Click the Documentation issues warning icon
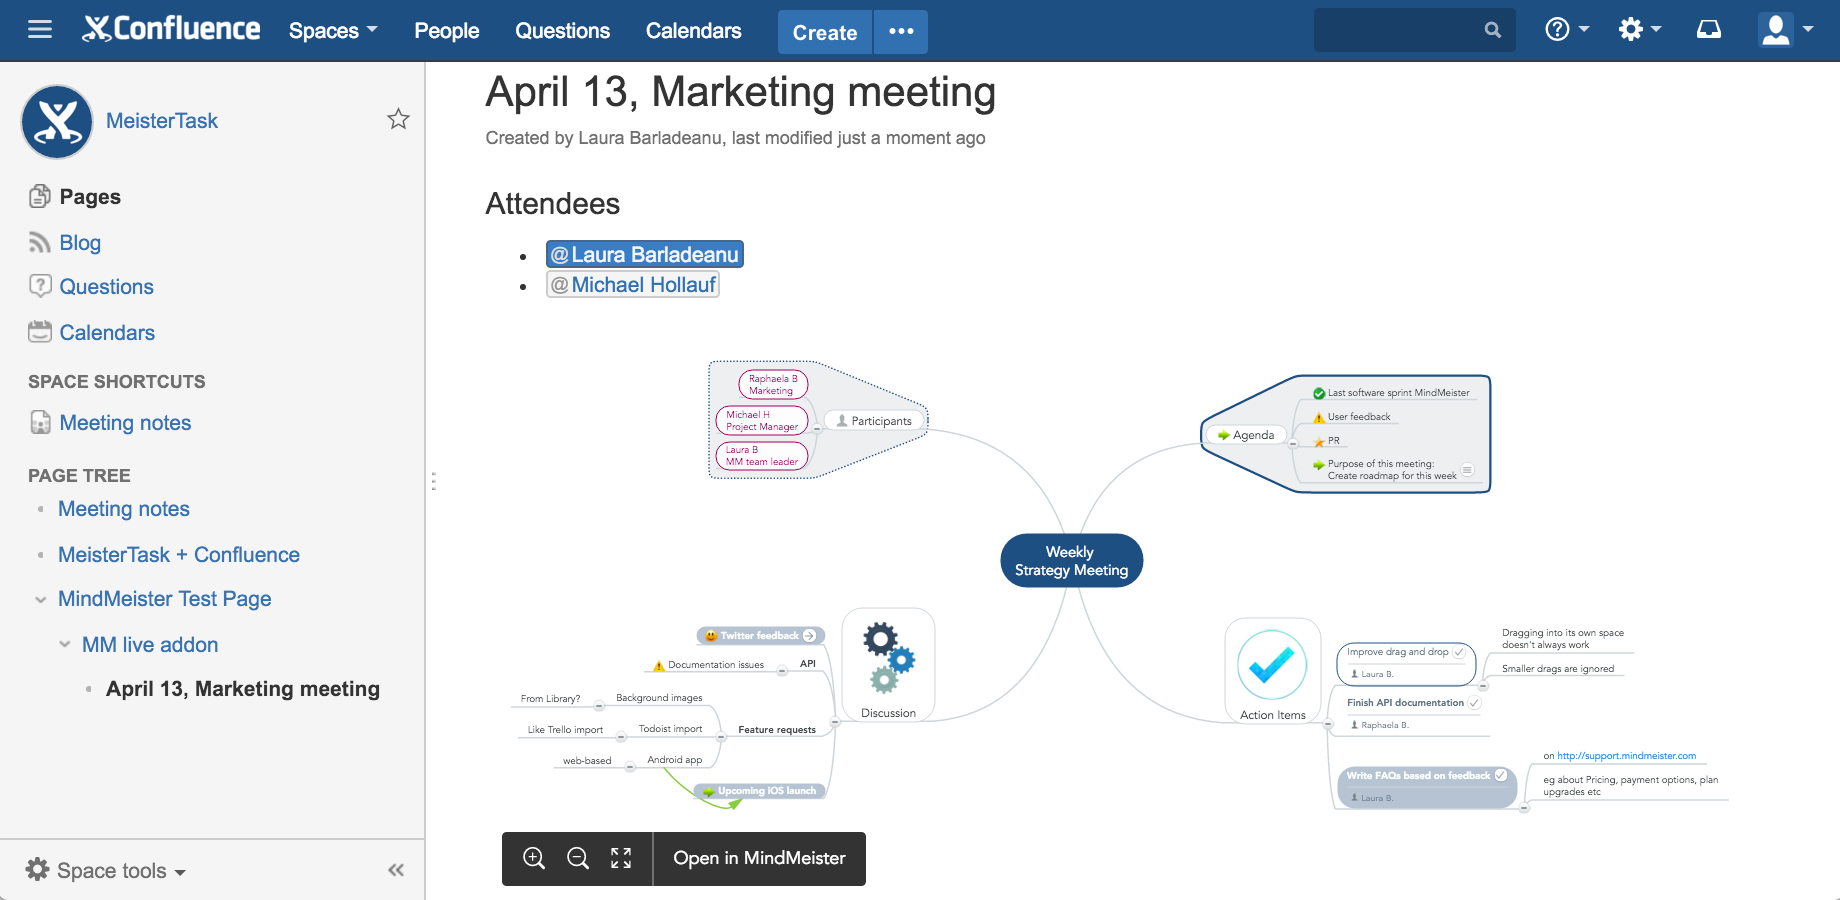 tap(659, 665)
